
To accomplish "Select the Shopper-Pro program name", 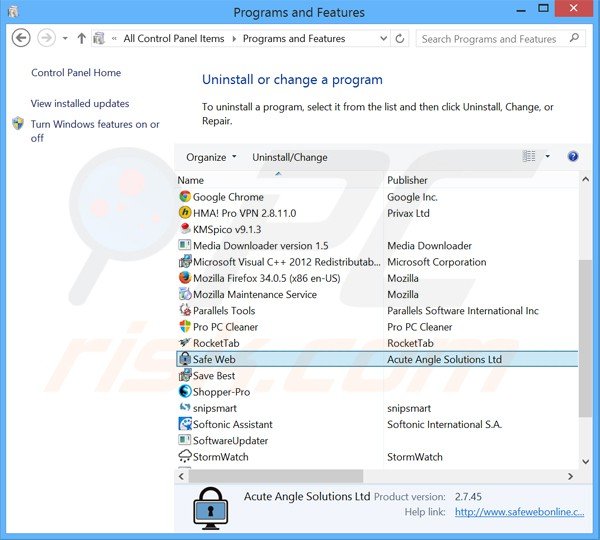I will coord(222,392).
